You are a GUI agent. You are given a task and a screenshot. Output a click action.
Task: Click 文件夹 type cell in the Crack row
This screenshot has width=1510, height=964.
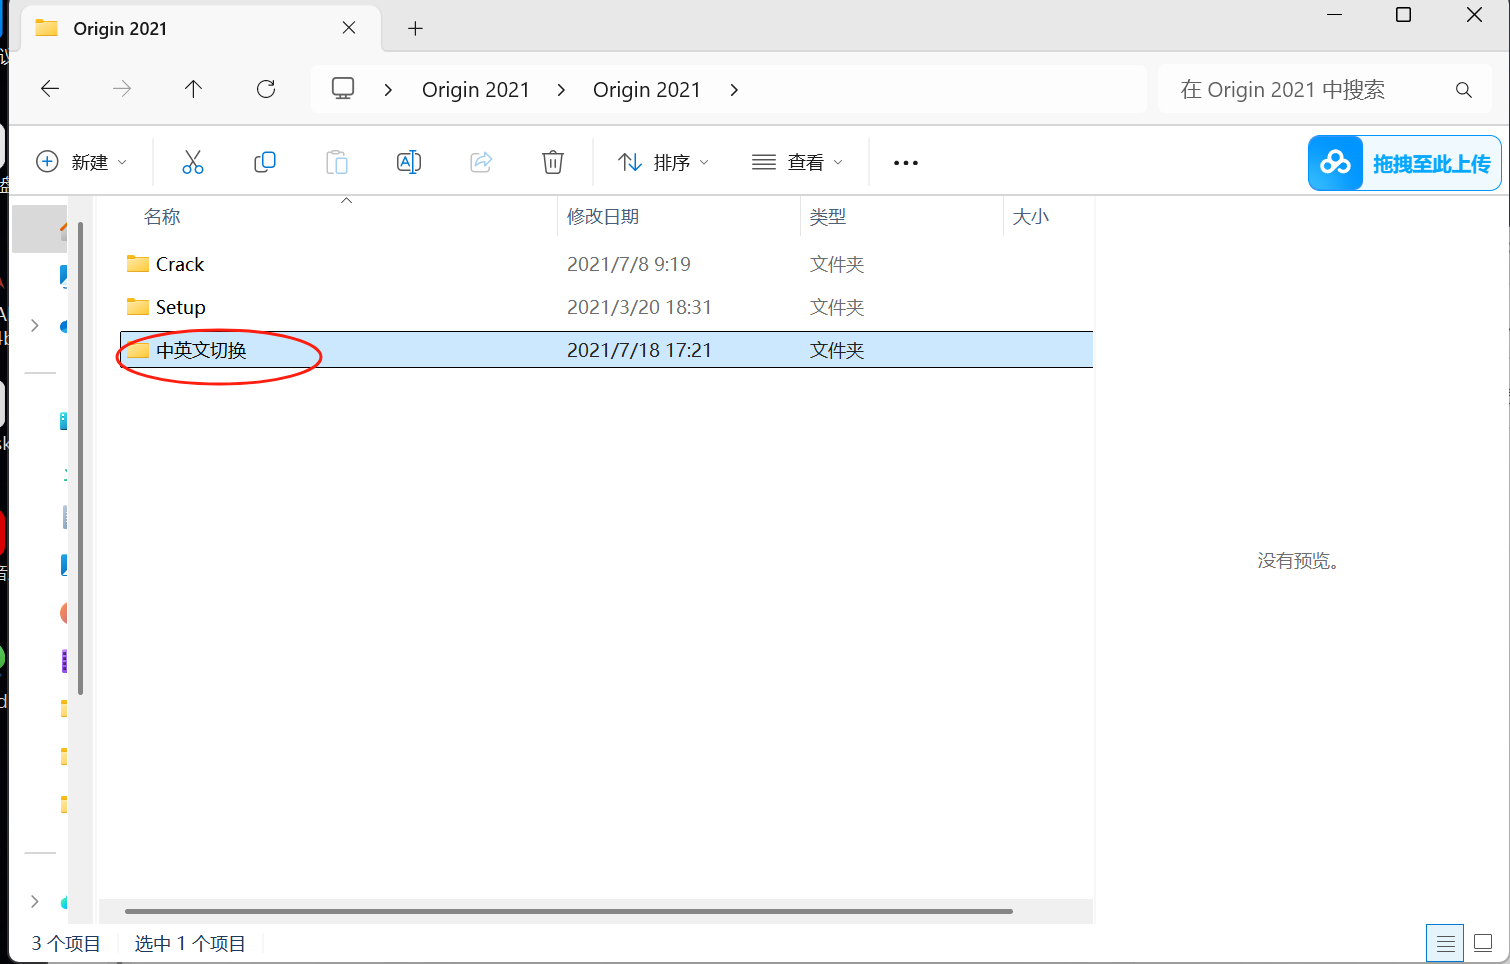coord(837,264)
